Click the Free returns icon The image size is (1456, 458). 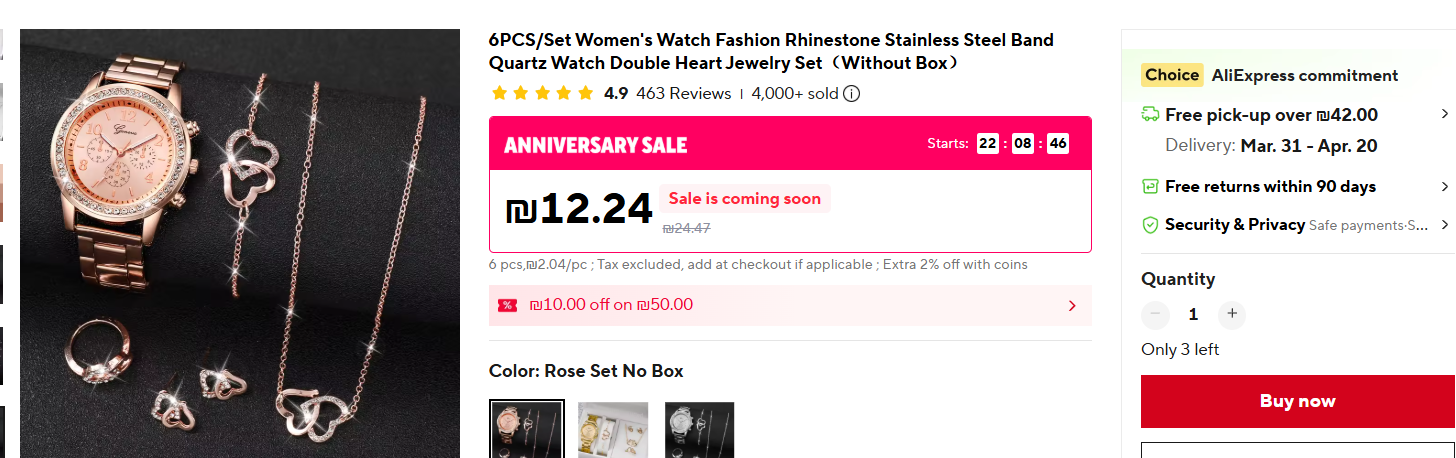tap(1150, 187)
